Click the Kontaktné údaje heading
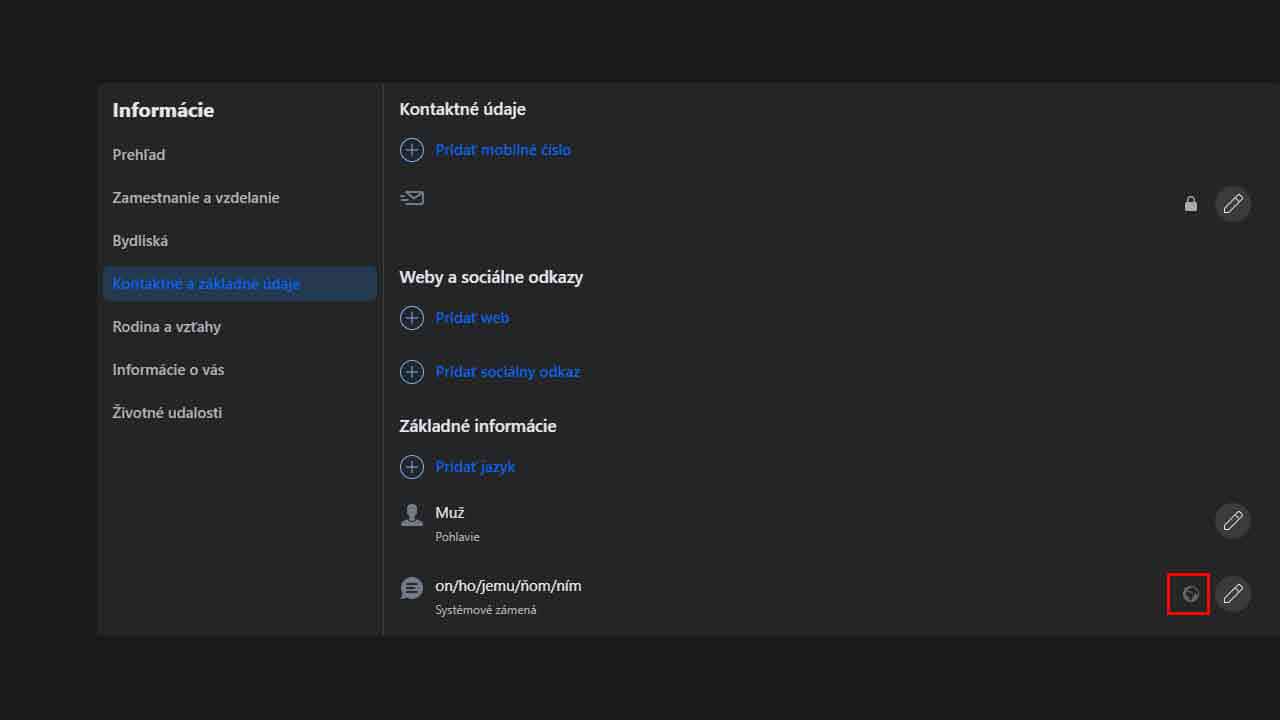The image size is (1280, 720). pyautogui.click(x=462, y=109)
